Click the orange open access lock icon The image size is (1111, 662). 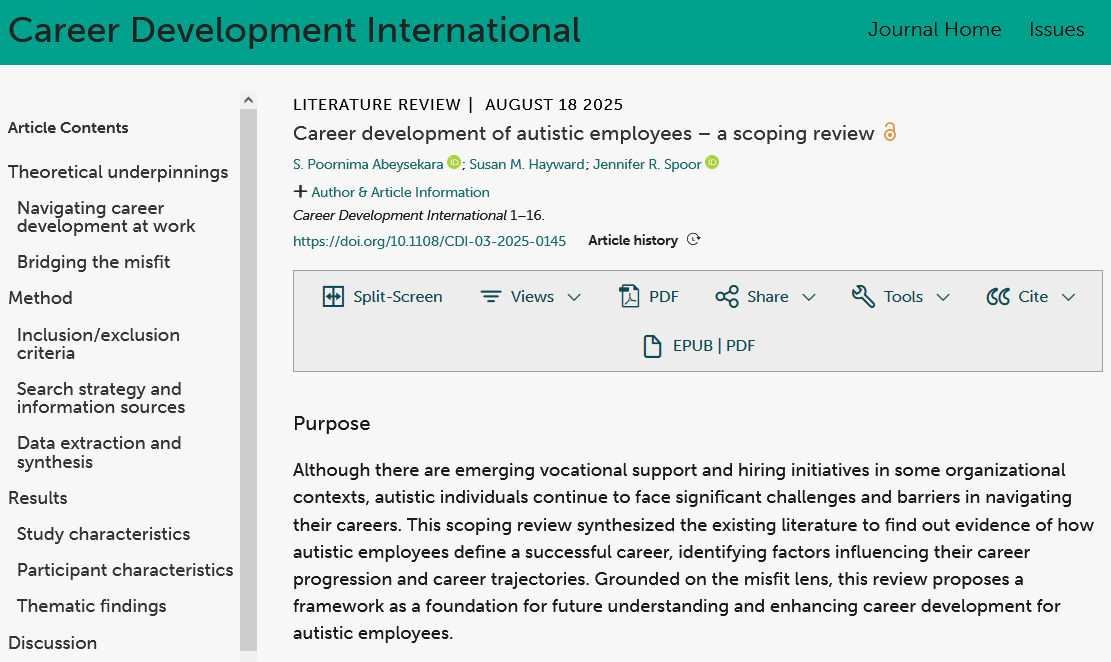[x=890, y=133]
